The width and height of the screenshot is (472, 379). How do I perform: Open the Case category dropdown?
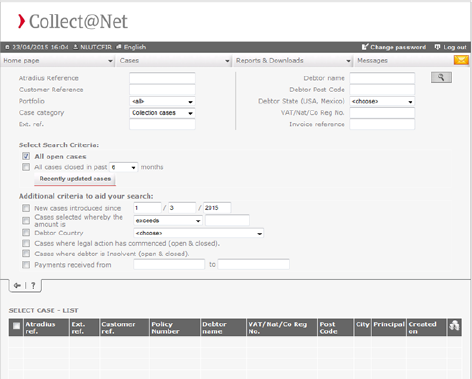(x=162, y=113)
